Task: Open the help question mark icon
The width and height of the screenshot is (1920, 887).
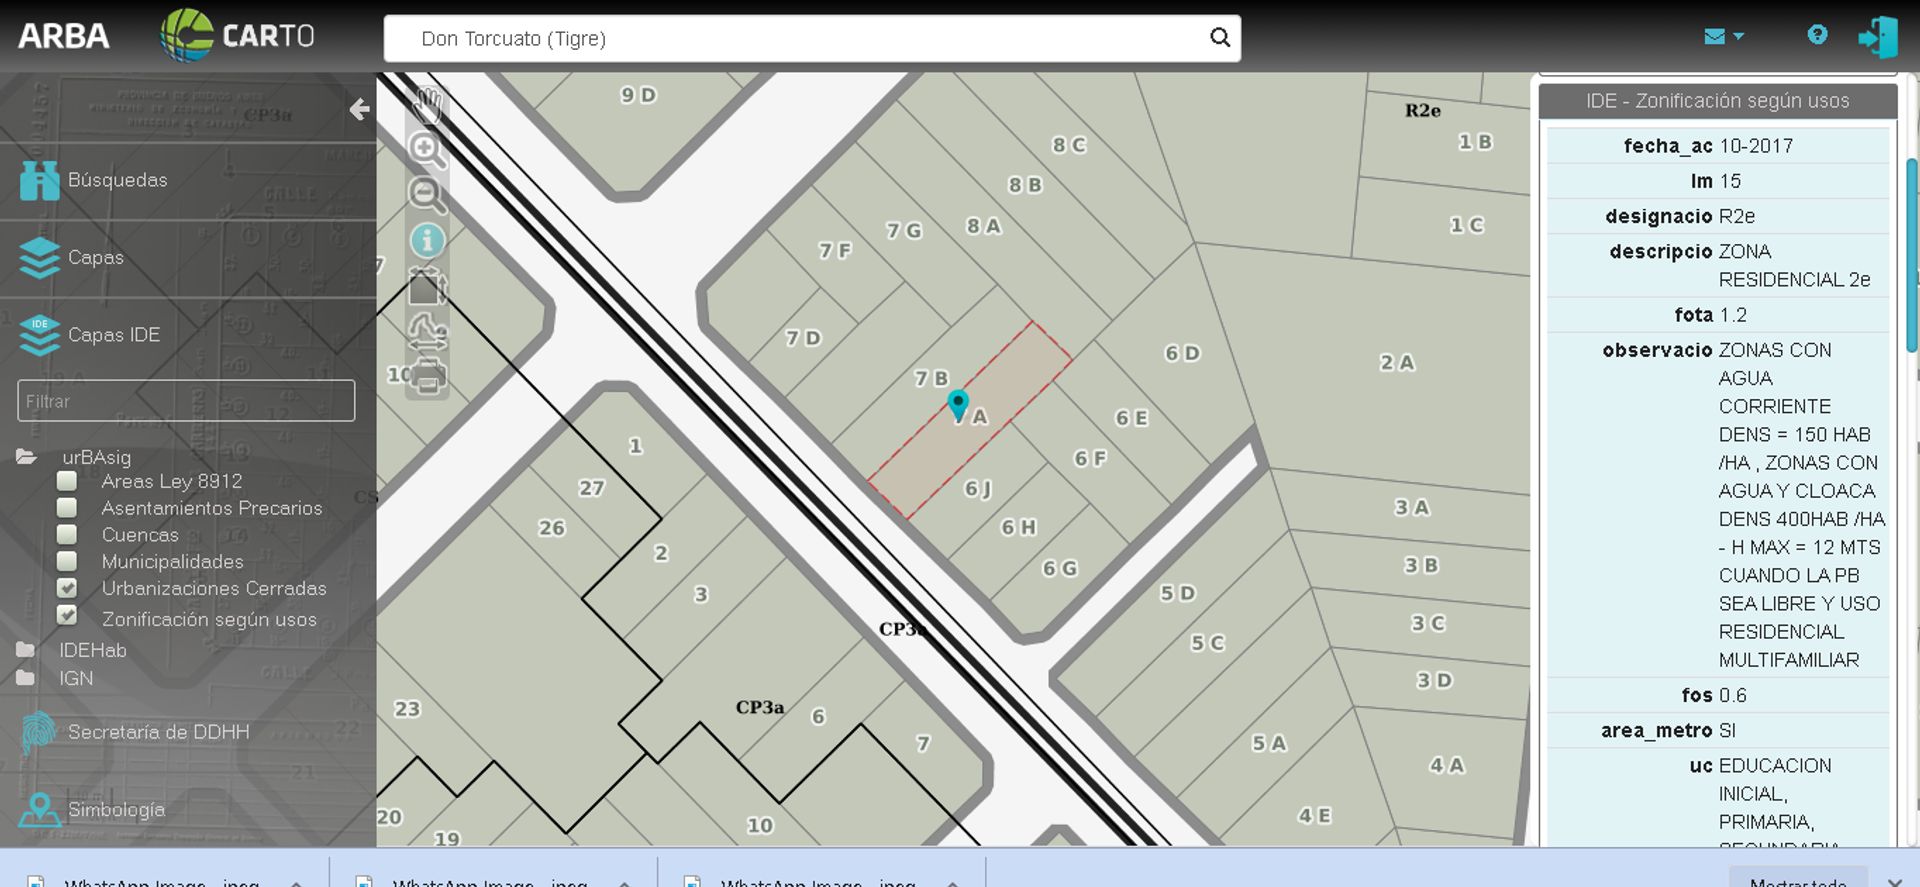Action: [x=1817, y=35]
